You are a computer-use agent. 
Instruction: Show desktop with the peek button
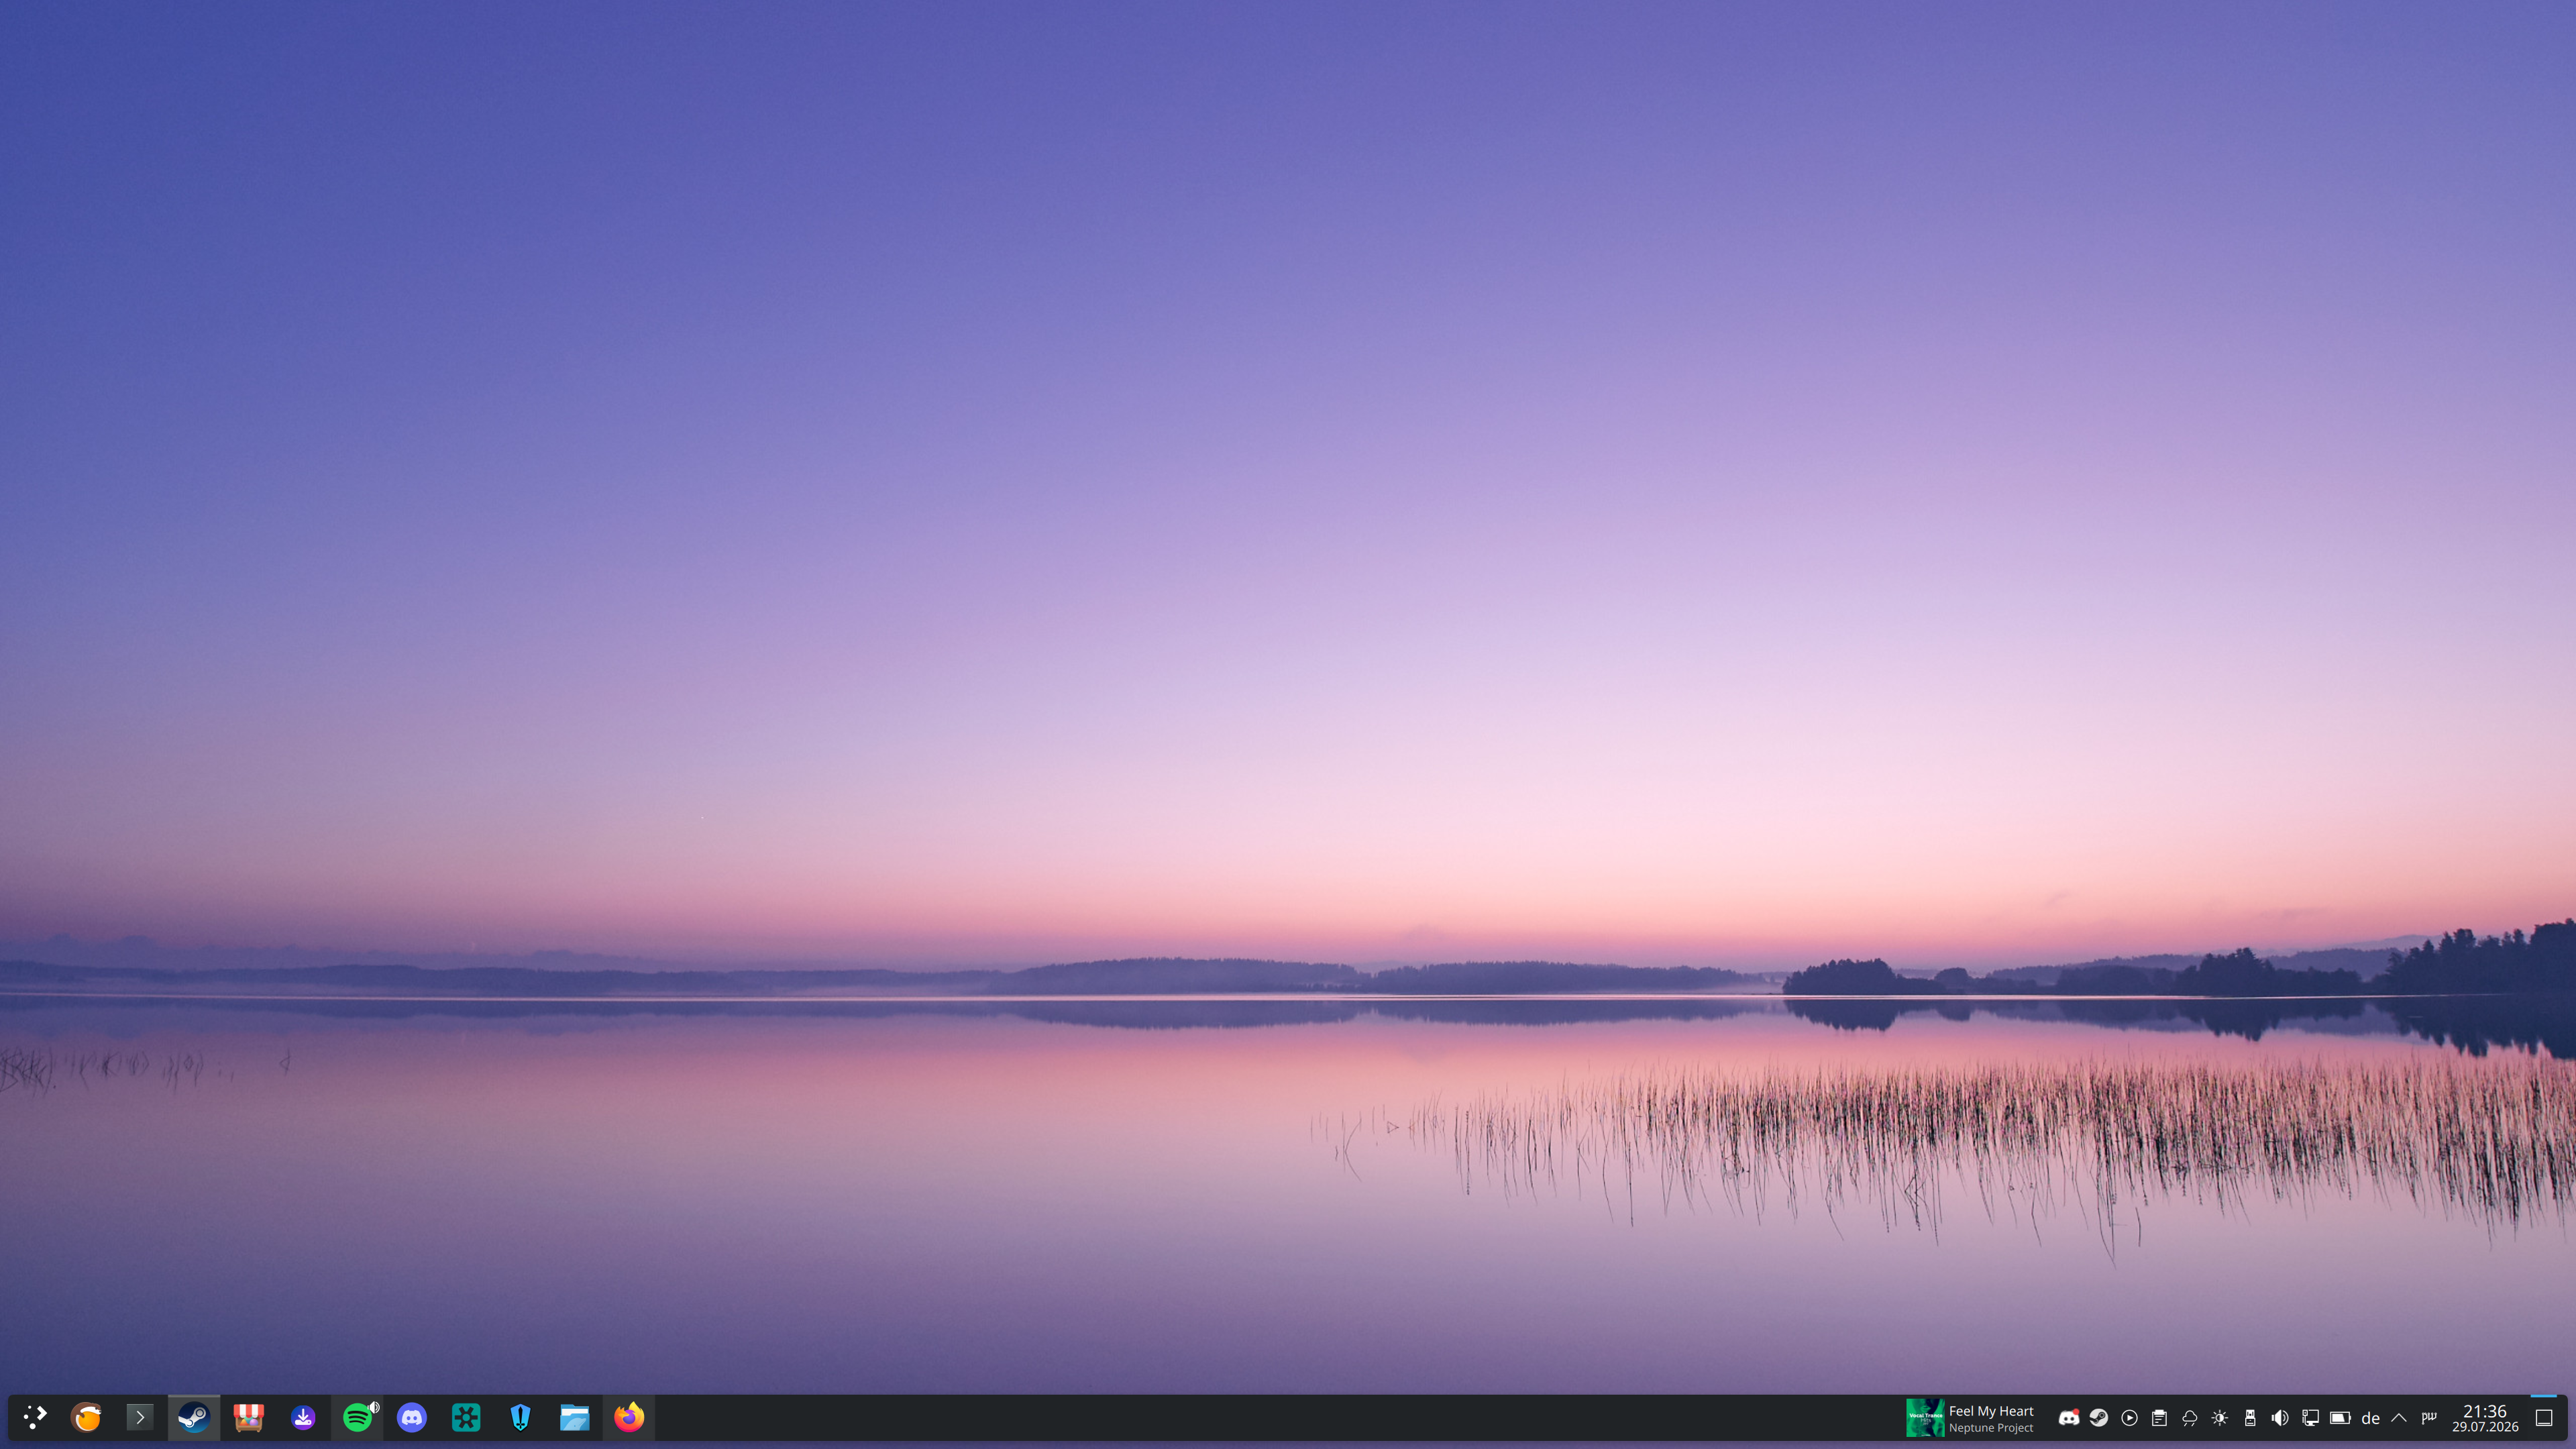coord(2545,1418)
